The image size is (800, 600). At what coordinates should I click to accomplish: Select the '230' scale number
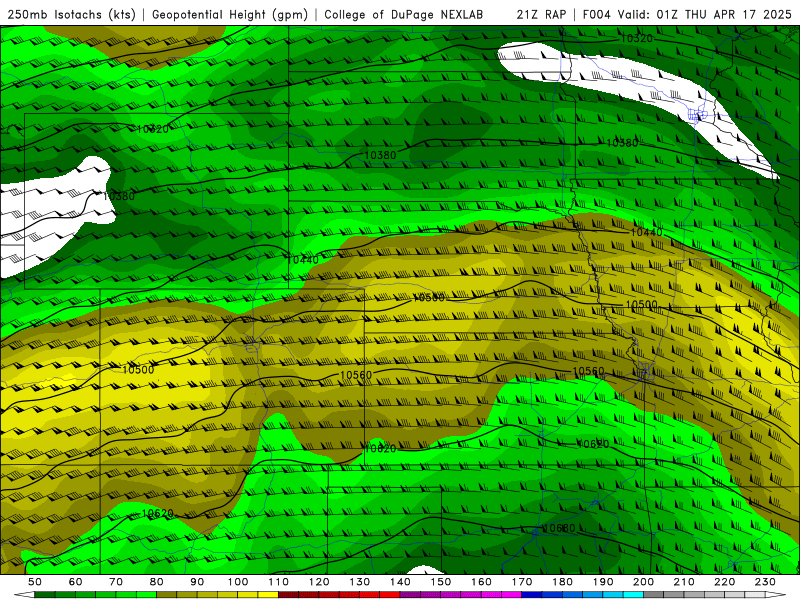[766, 582]
